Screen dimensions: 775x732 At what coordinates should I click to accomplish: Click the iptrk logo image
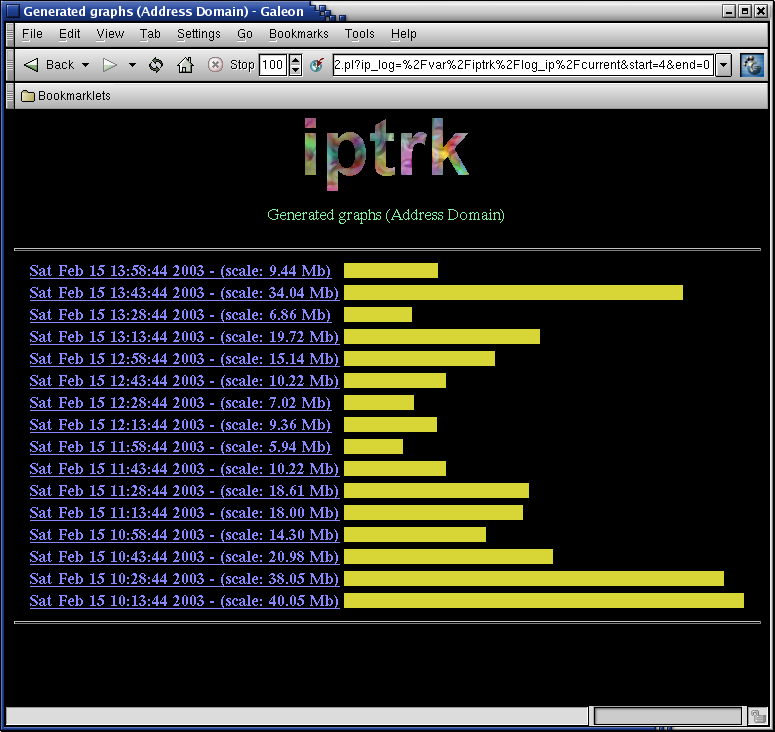point(387,154)
